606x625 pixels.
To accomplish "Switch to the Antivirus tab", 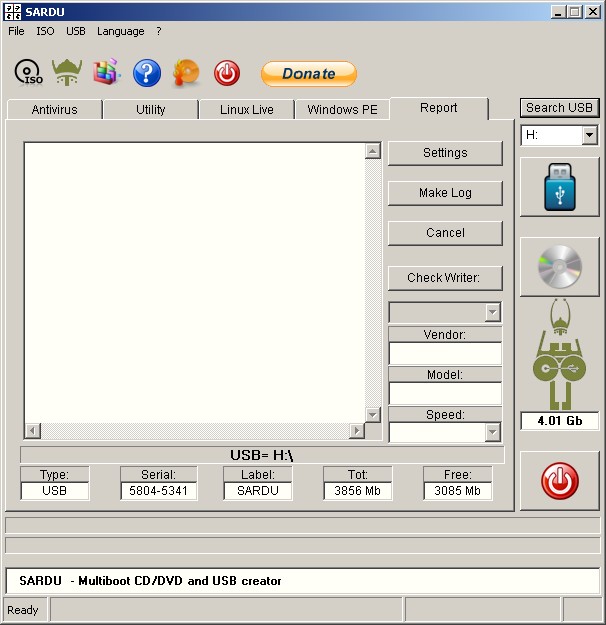I will tap(55, 110).
